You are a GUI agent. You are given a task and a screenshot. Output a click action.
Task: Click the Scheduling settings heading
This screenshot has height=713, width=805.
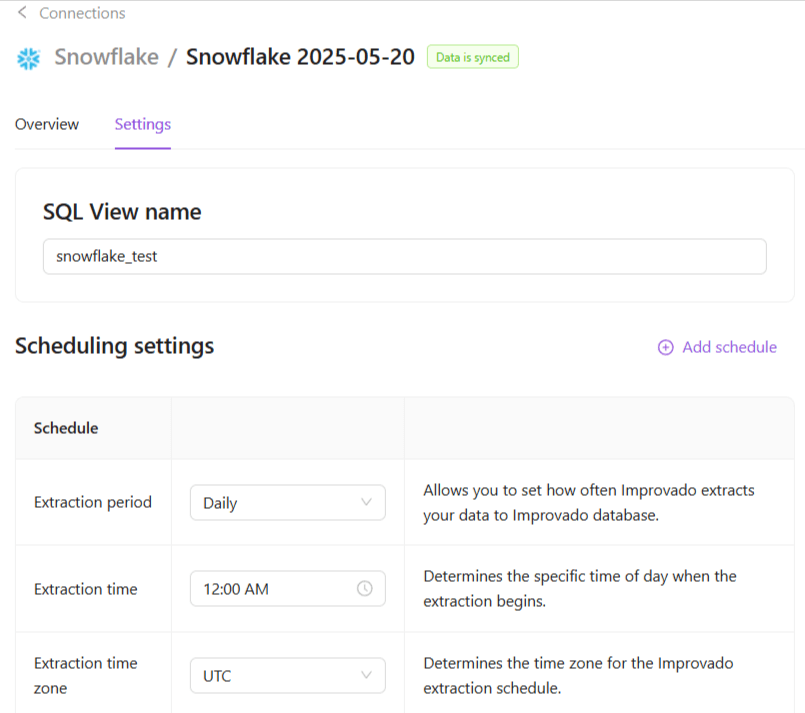(115, 346)
